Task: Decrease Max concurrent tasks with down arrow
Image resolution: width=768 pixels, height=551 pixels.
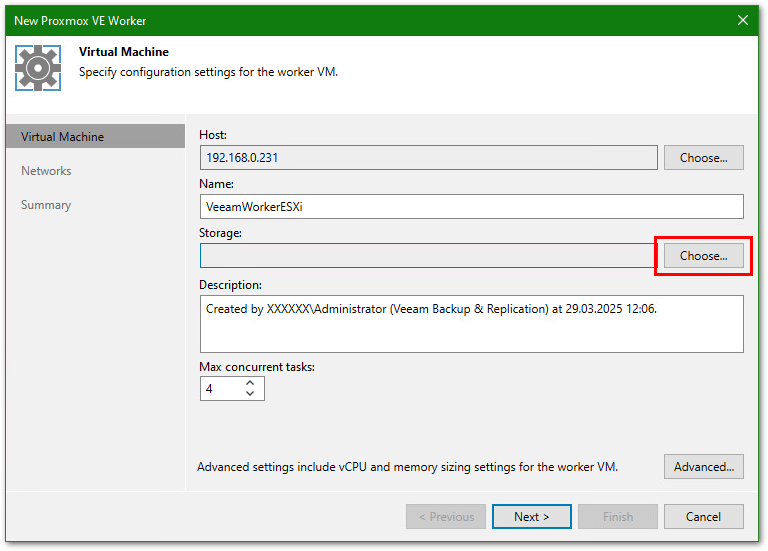Action: [x=250, y=394]
